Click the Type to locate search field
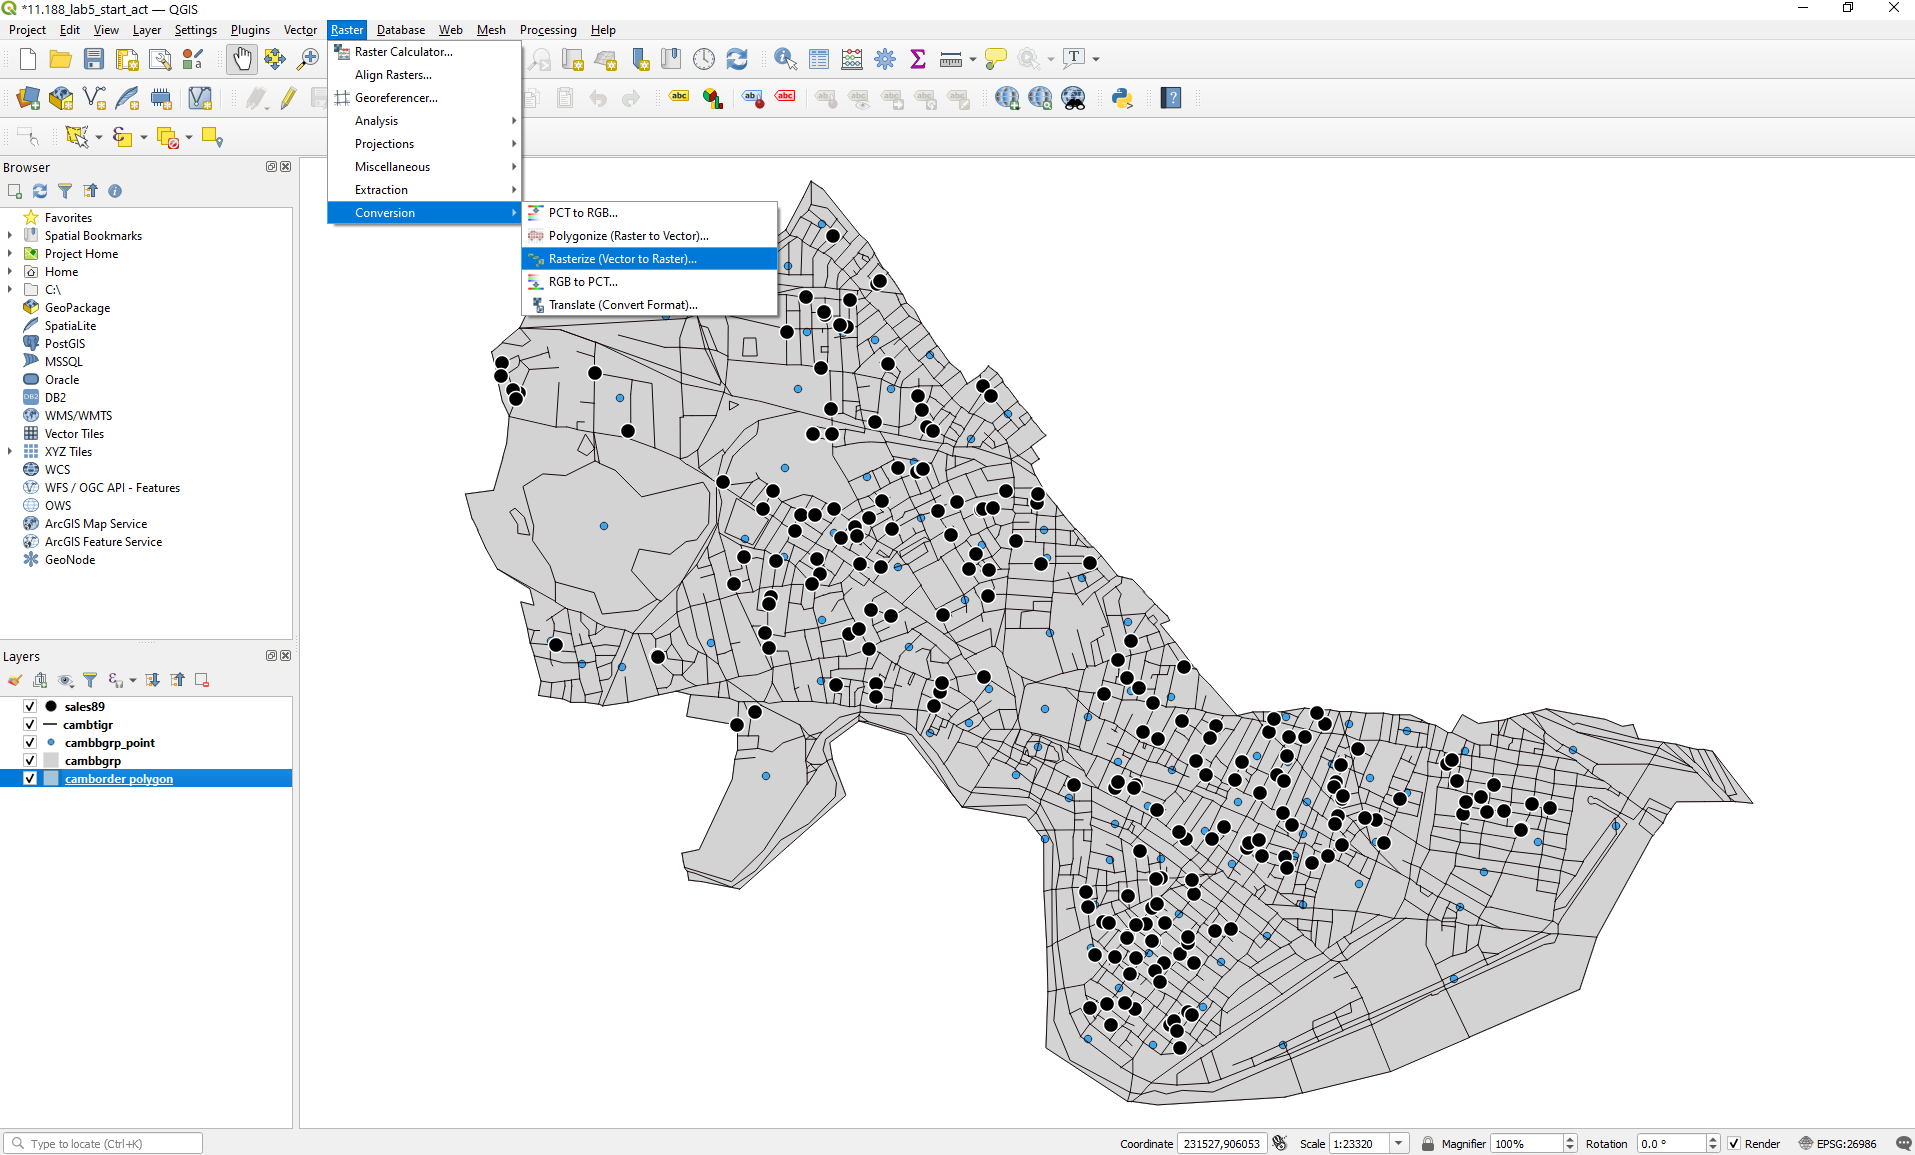 [110, 1143]
